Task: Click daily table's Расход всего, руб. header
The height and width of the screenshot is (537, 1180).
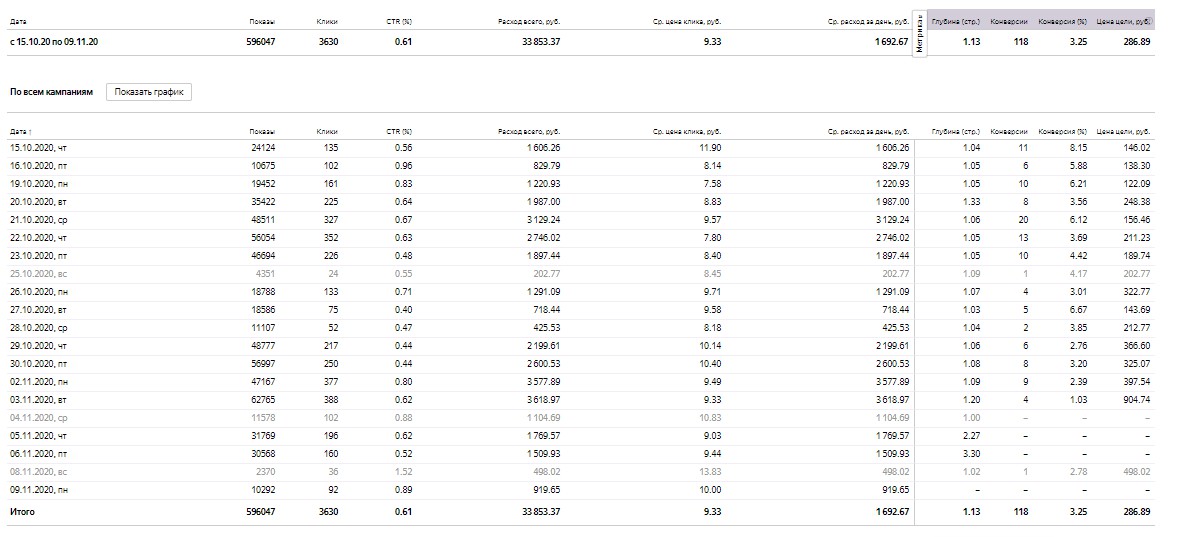Action: 528,132
